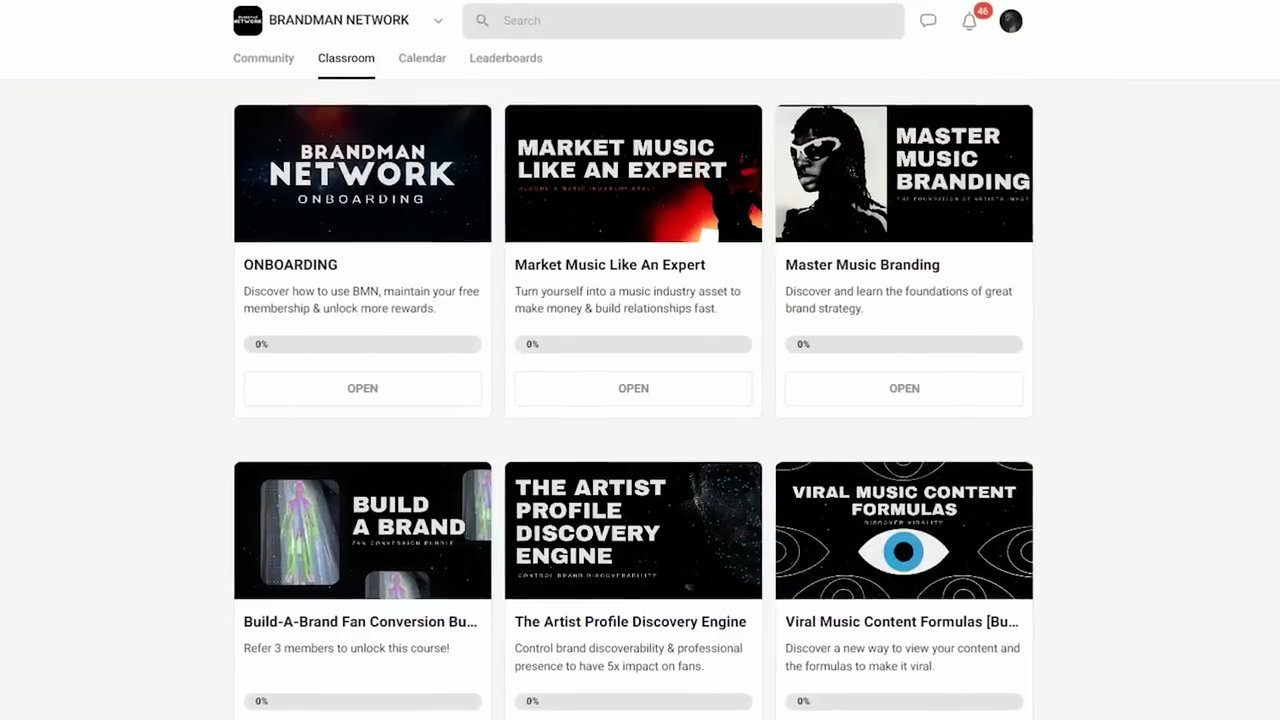View the Leaderboards tab
The height and width of the screenshot is (720, 1280).
pos(506,58)
